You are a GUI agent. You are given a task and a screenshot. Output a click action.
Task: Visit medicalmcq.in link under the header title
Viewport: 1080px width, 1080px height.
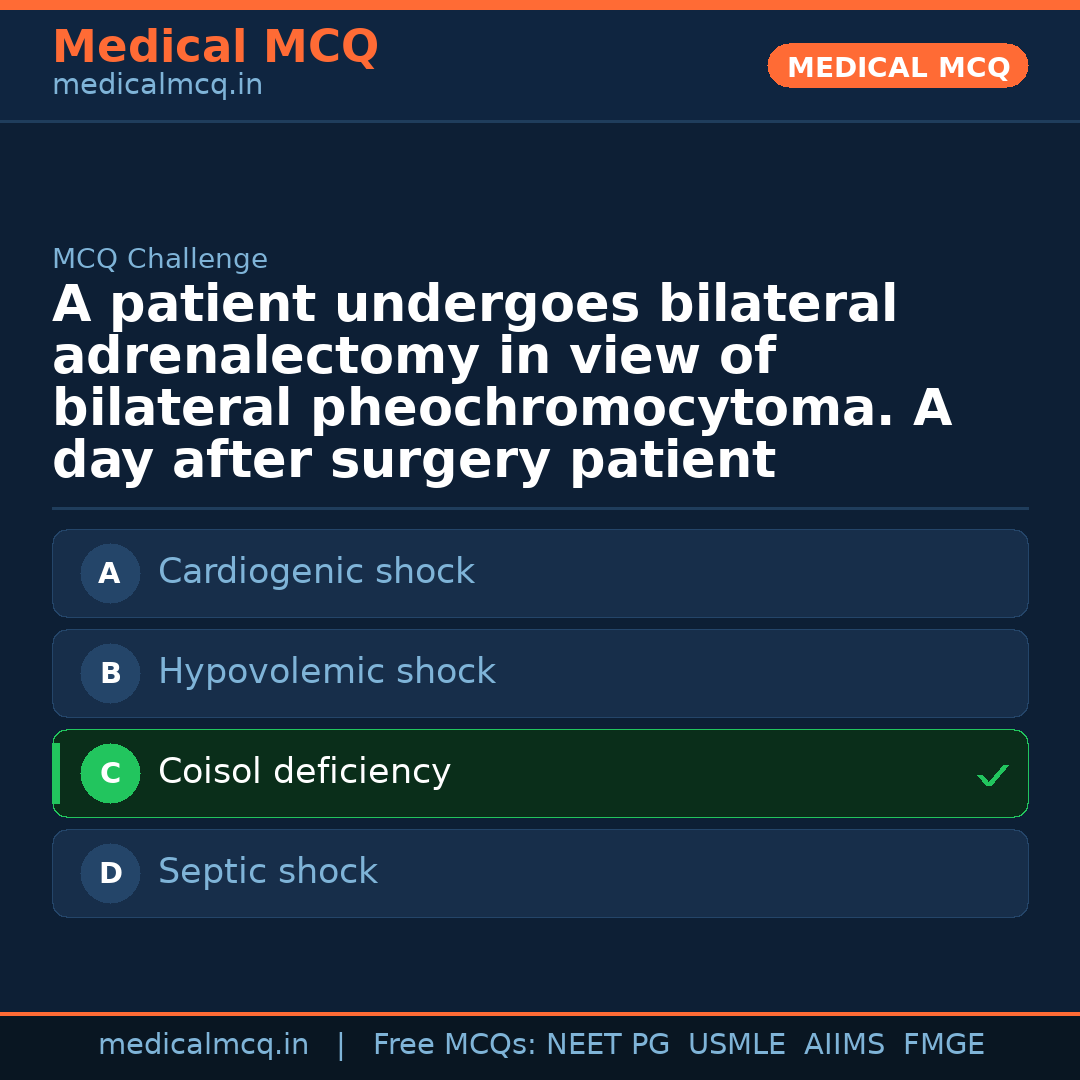(x=157, y=86)
